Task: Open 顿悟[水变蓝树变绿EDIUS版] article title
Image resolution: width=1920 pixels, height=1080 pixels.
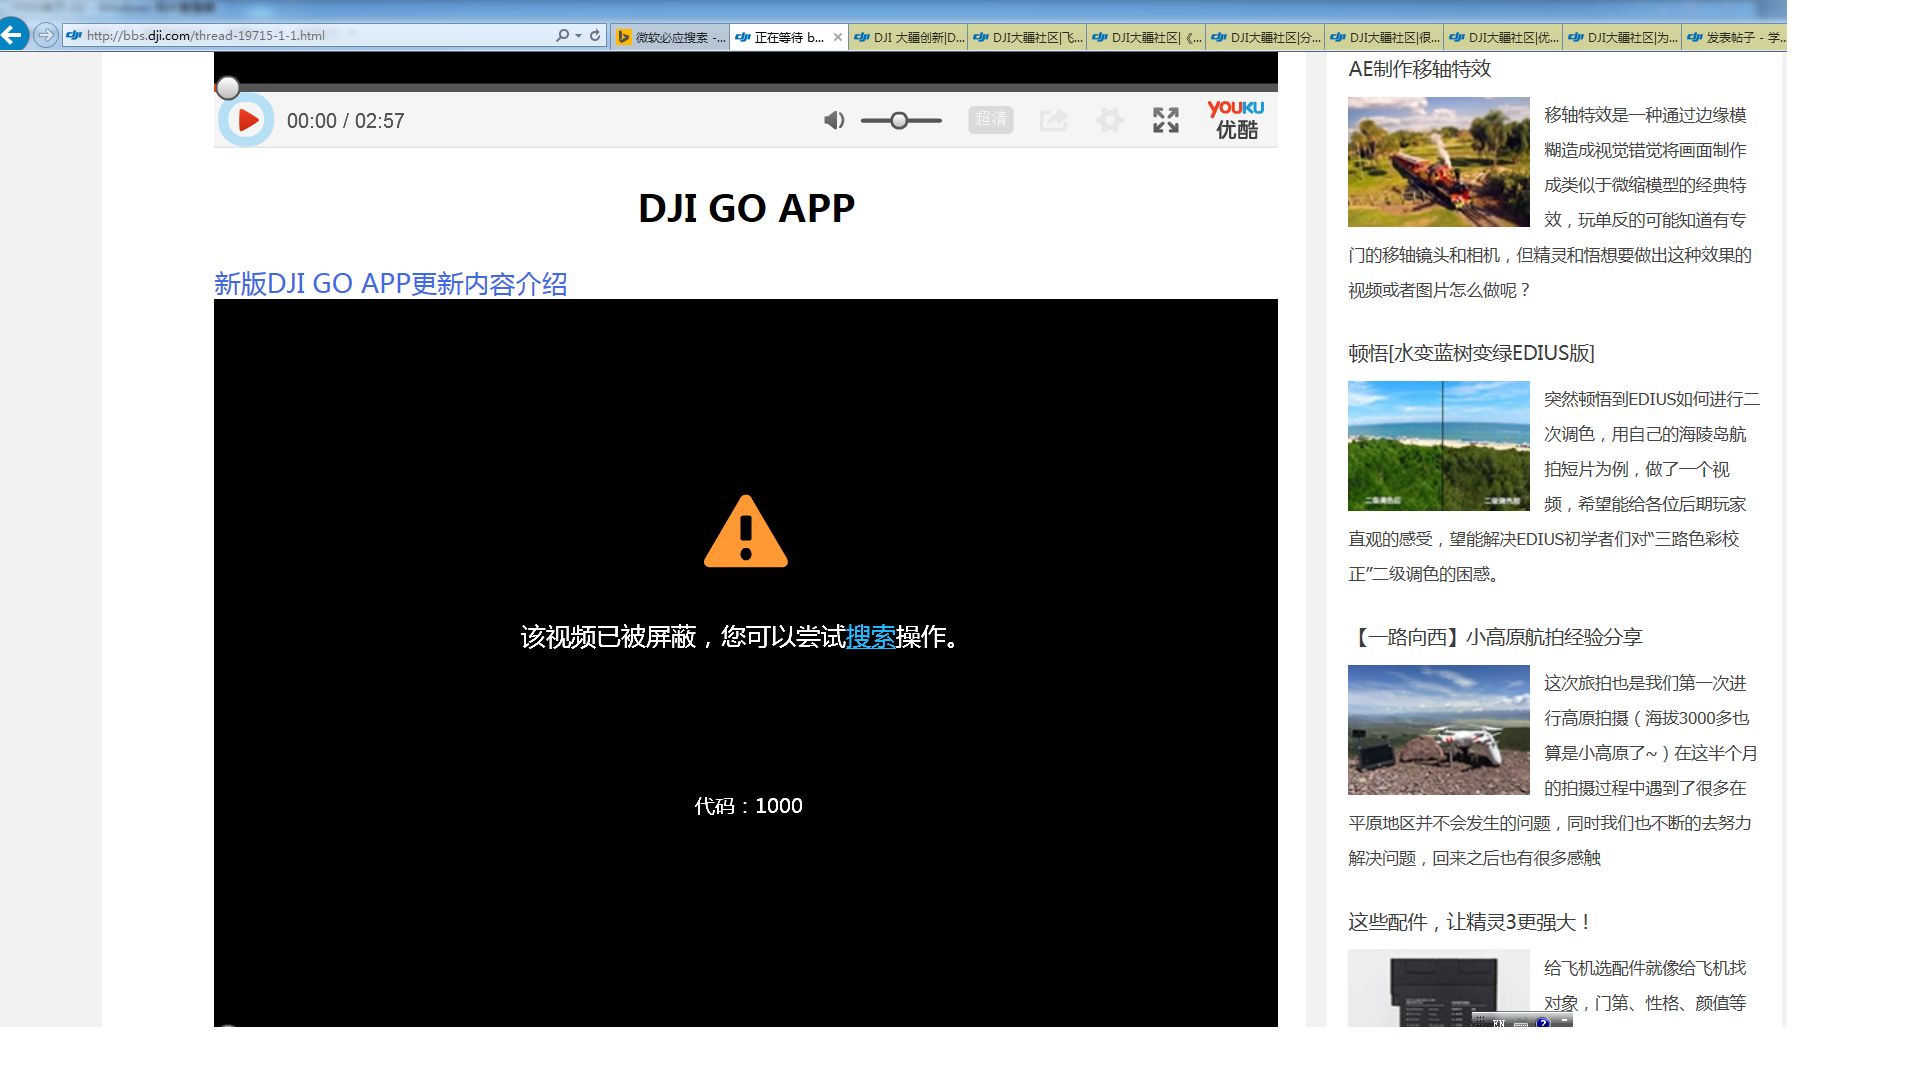Action: point(1471,353)
